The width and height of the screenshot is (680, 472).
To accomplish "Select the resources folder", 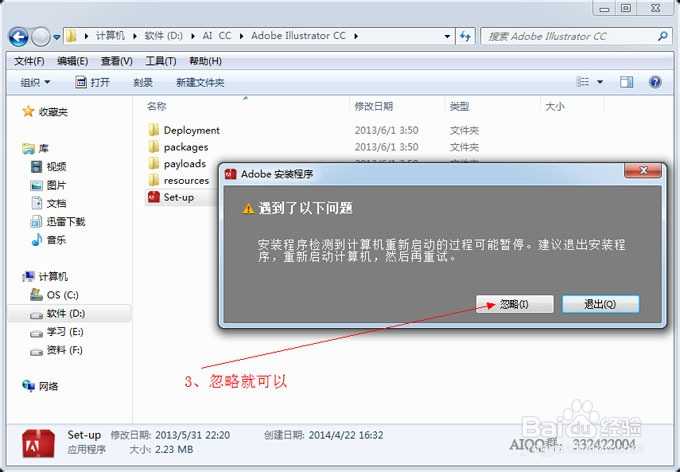I will pos(178,180).
